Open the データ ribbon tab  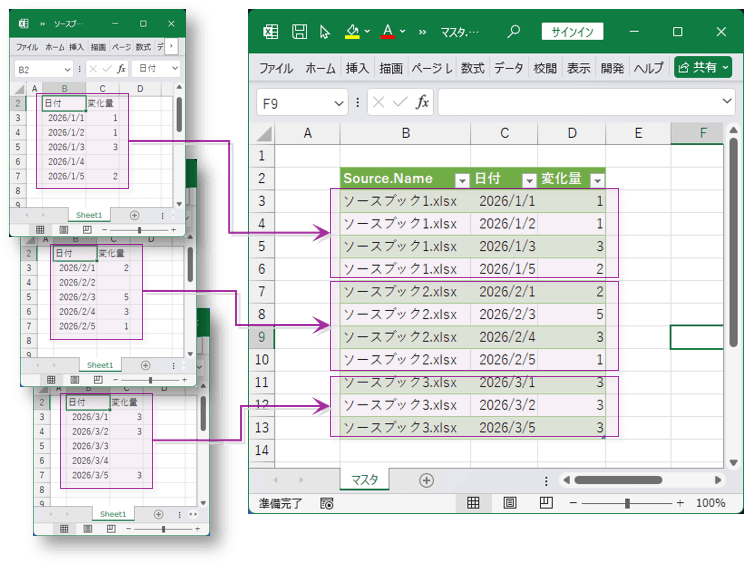(508, 68)
